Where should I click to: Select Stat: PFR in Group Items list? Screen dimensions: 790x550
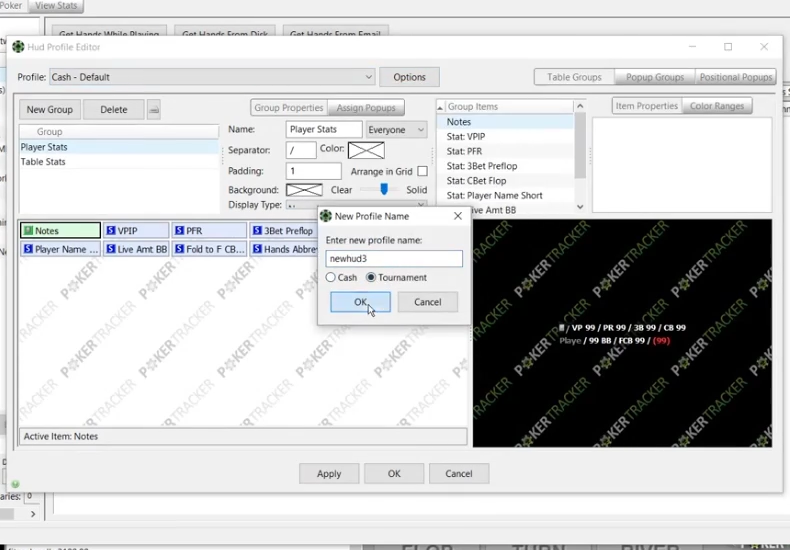[x=505, y=151]
